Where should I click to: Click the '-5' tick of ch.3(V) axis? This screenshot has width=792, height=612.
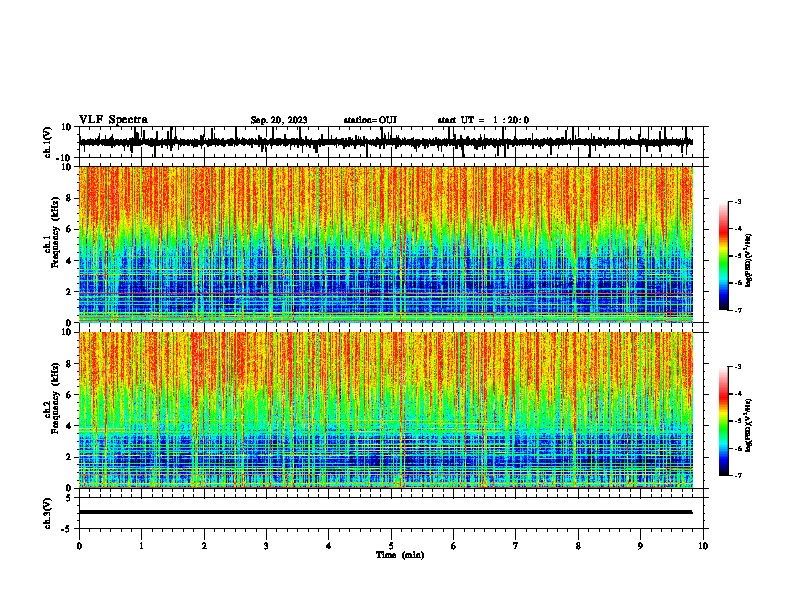pos(67,529)
